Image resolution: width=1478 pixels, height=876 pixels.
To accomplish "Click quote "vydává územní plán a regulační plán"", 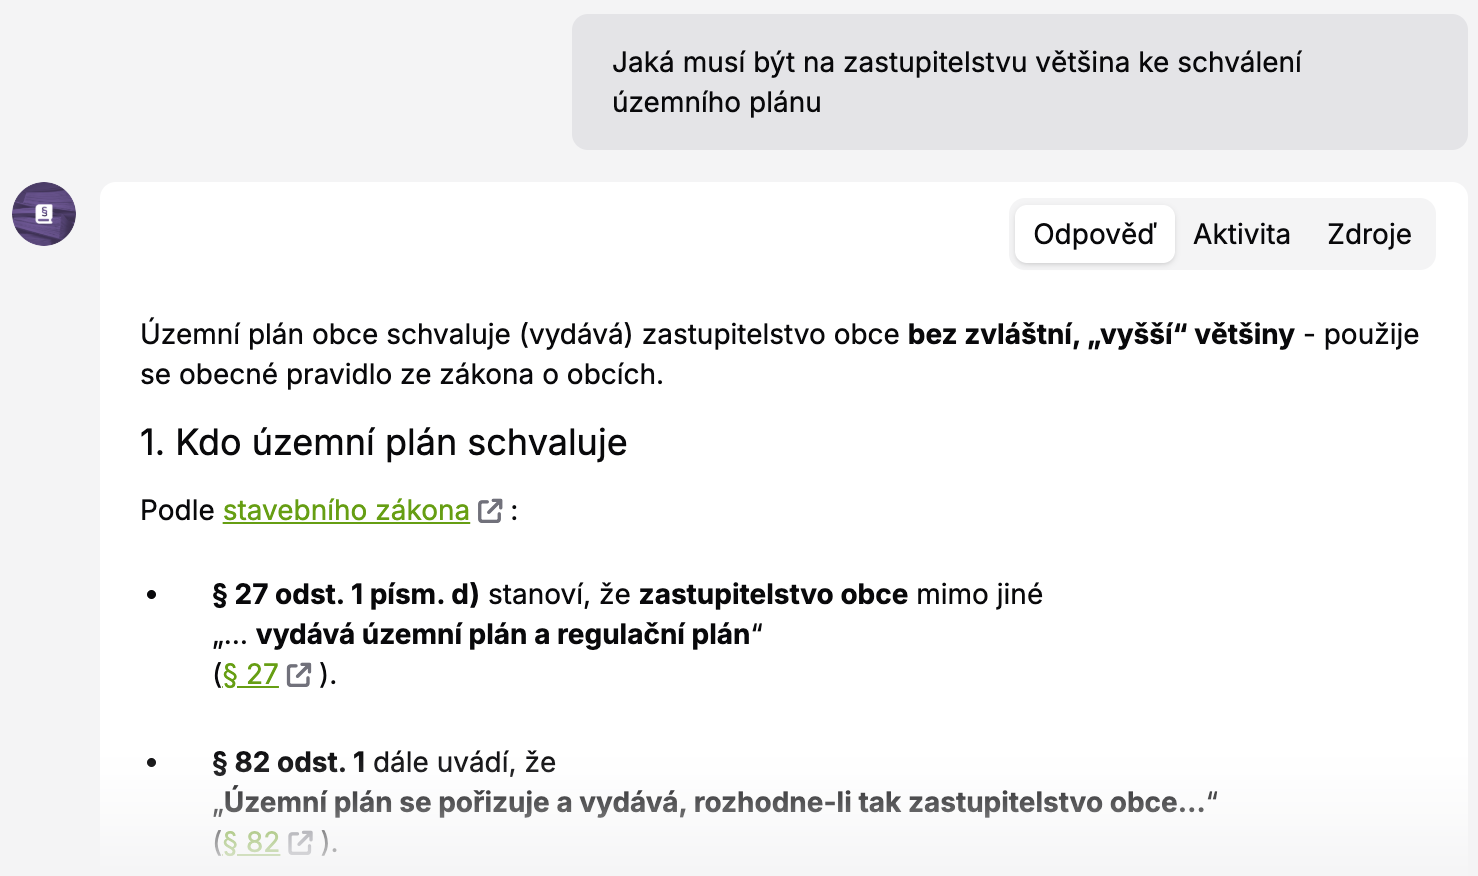I will click(x=503, y=635).
